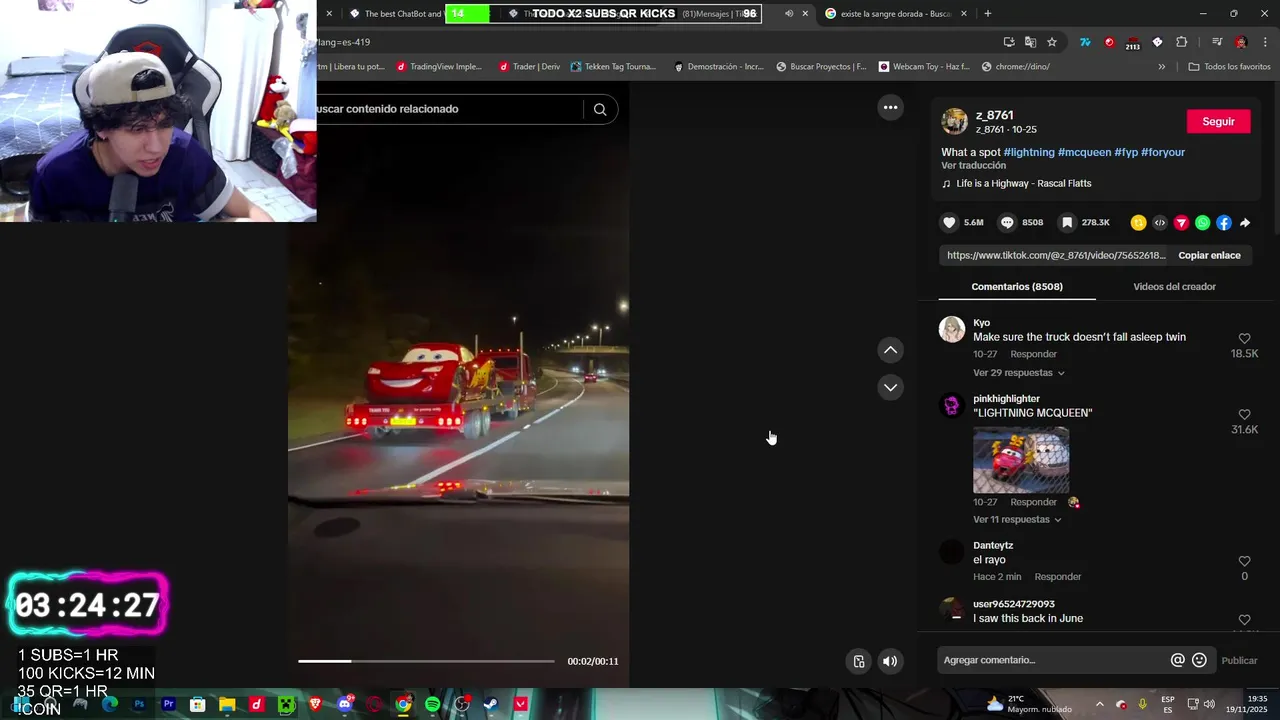1280x720 pixels.
Task: Go to the previous video
Action: (890, 350)
